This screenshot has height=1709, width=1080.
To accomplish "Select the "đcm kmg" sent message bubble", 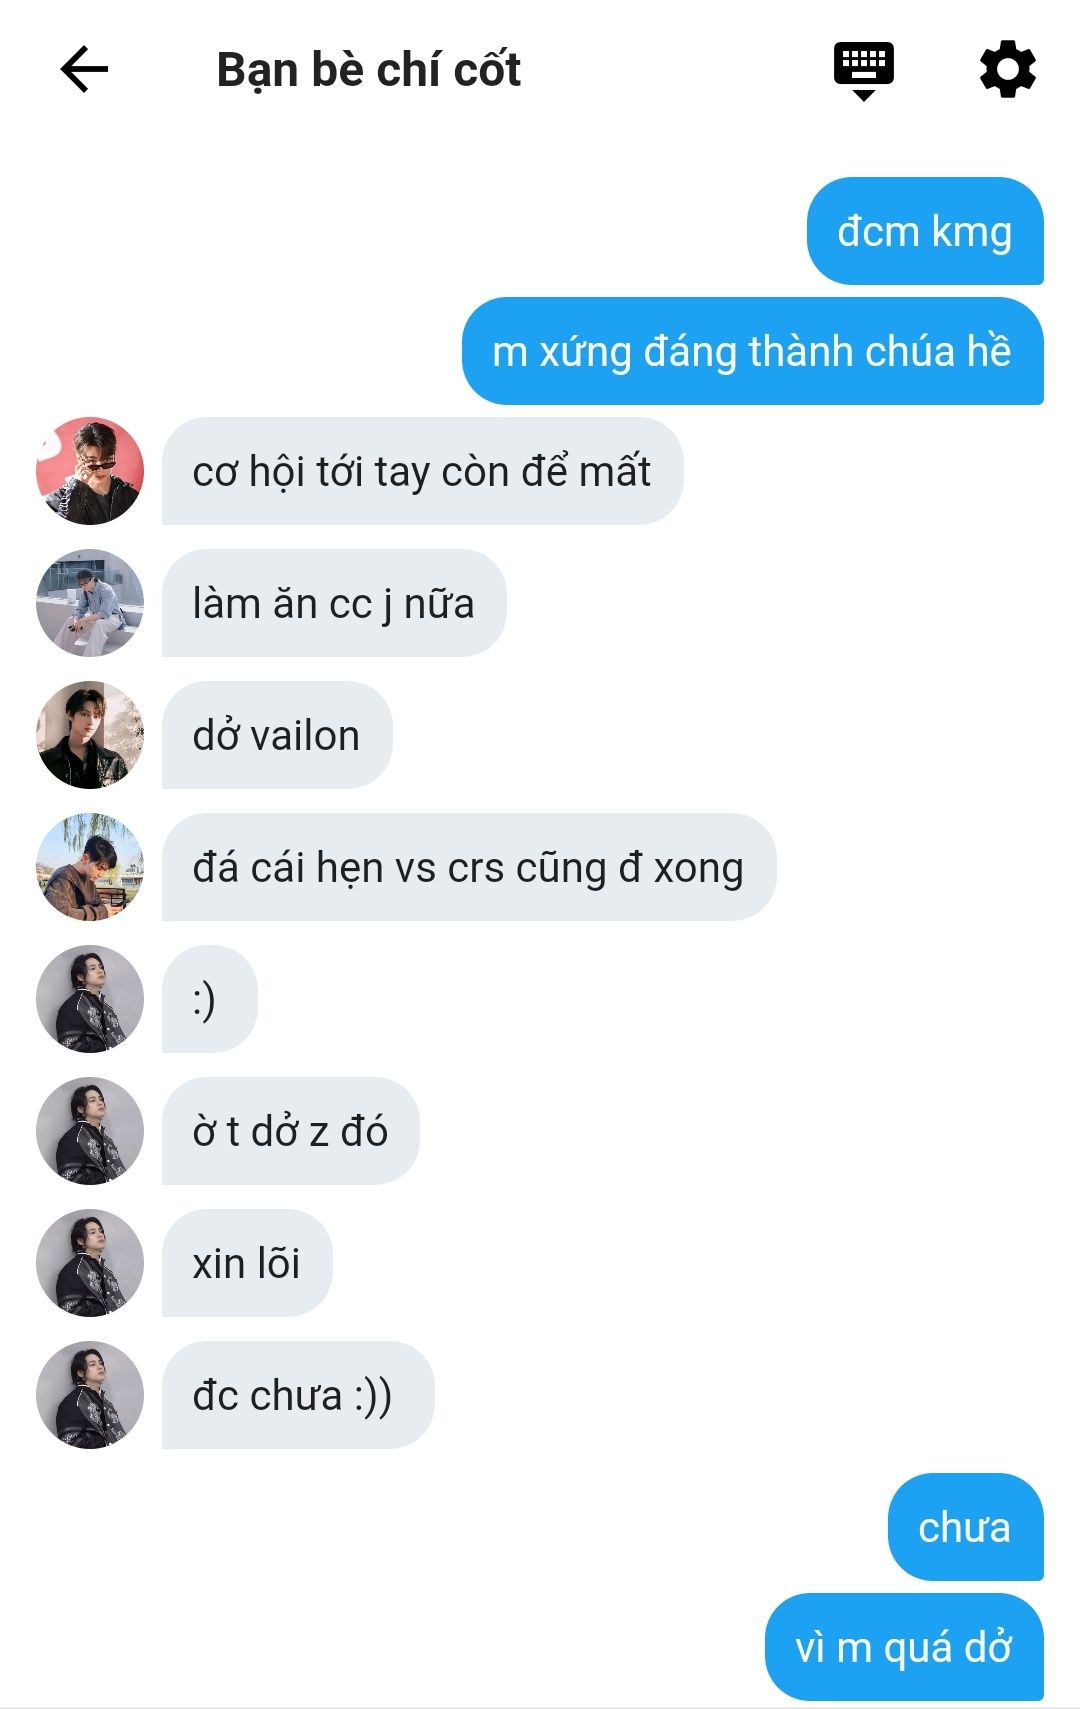I will pyautogui.click(x=925, y=231).
